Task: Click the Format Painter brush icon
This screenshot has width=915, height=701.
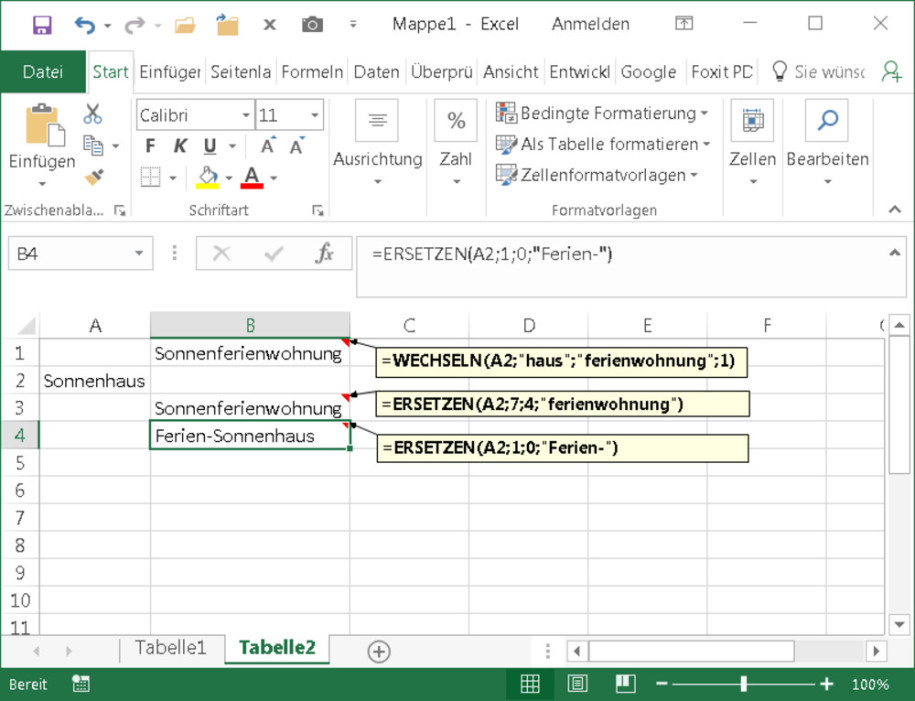Action: pos(94,176)
